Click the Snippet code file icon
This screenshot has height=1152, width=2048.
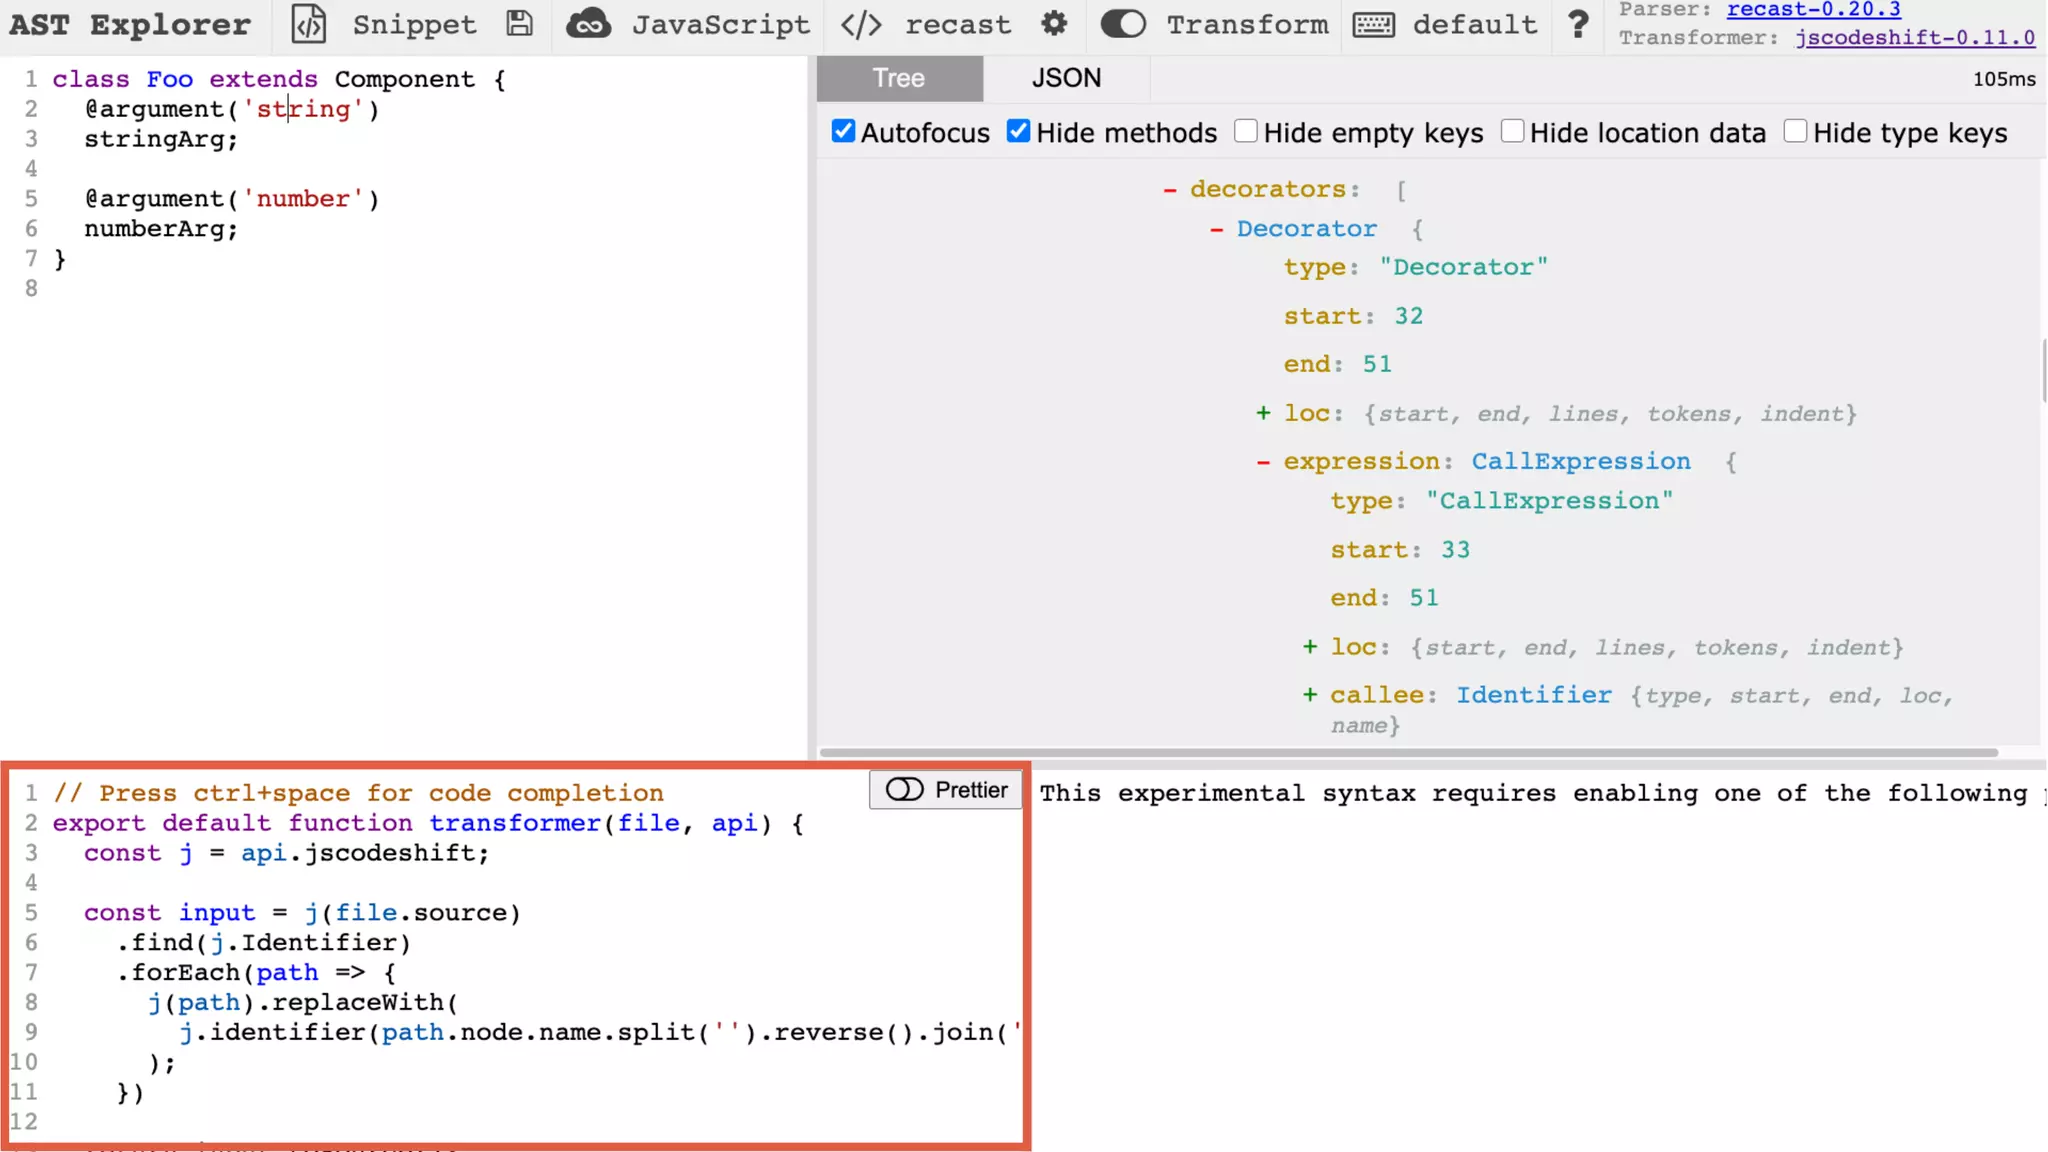[308, 24]
